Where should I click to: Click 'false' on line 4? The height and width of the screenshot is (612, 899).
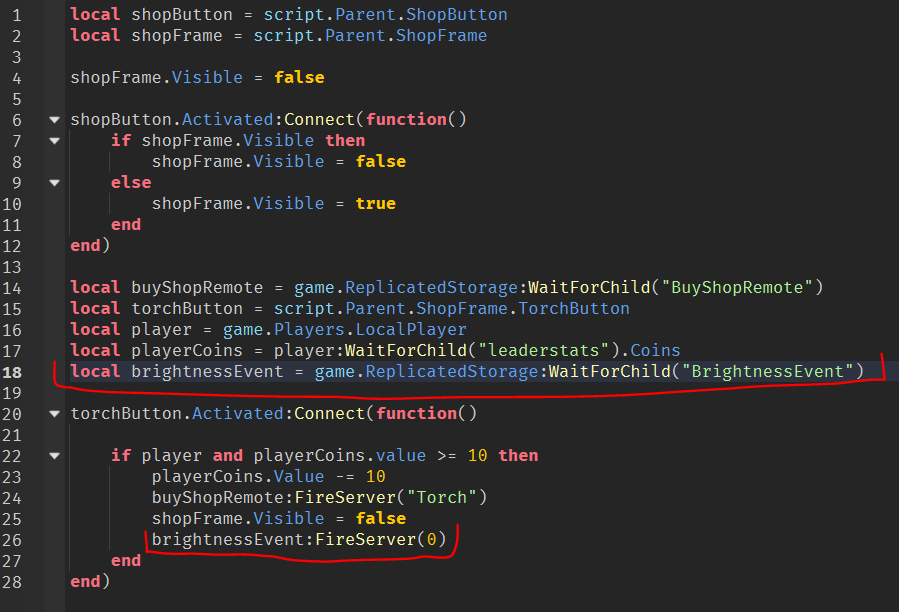299,77
